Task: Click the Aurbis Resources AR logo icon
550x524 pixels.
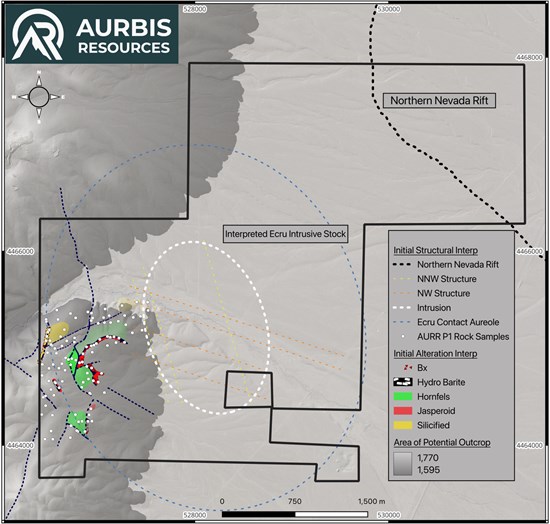Action: pyautogui.click(x=38, y=34)
